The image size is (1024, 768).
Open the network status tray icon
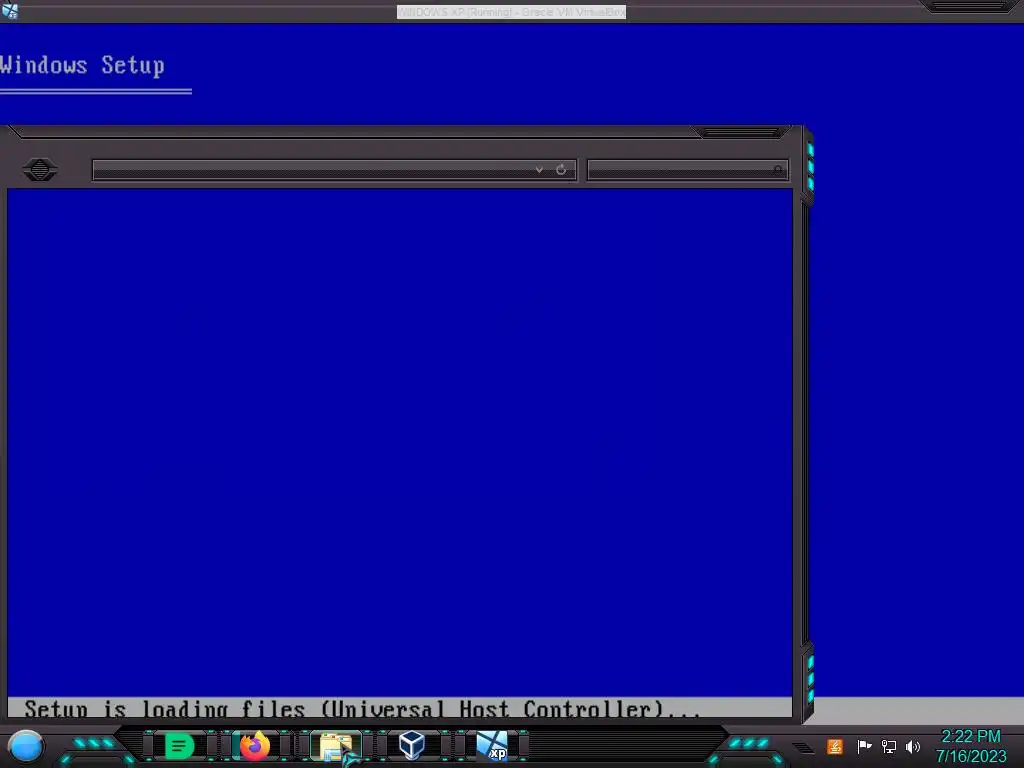(889, 746)
